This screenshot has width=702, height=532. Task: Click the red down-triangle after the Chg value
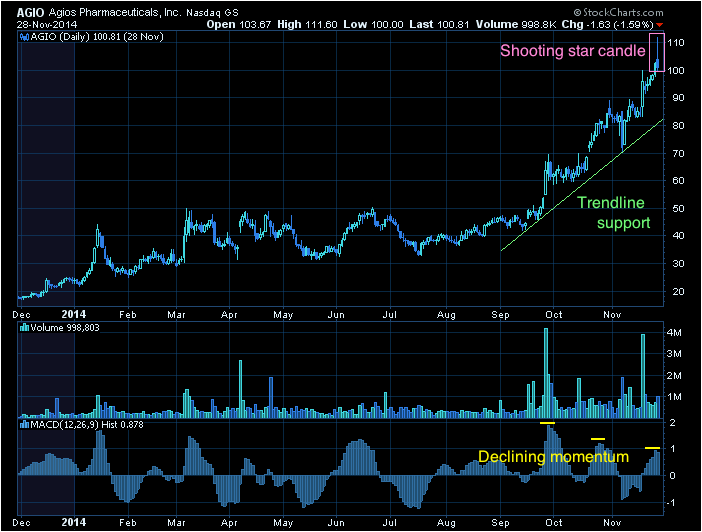659,25
